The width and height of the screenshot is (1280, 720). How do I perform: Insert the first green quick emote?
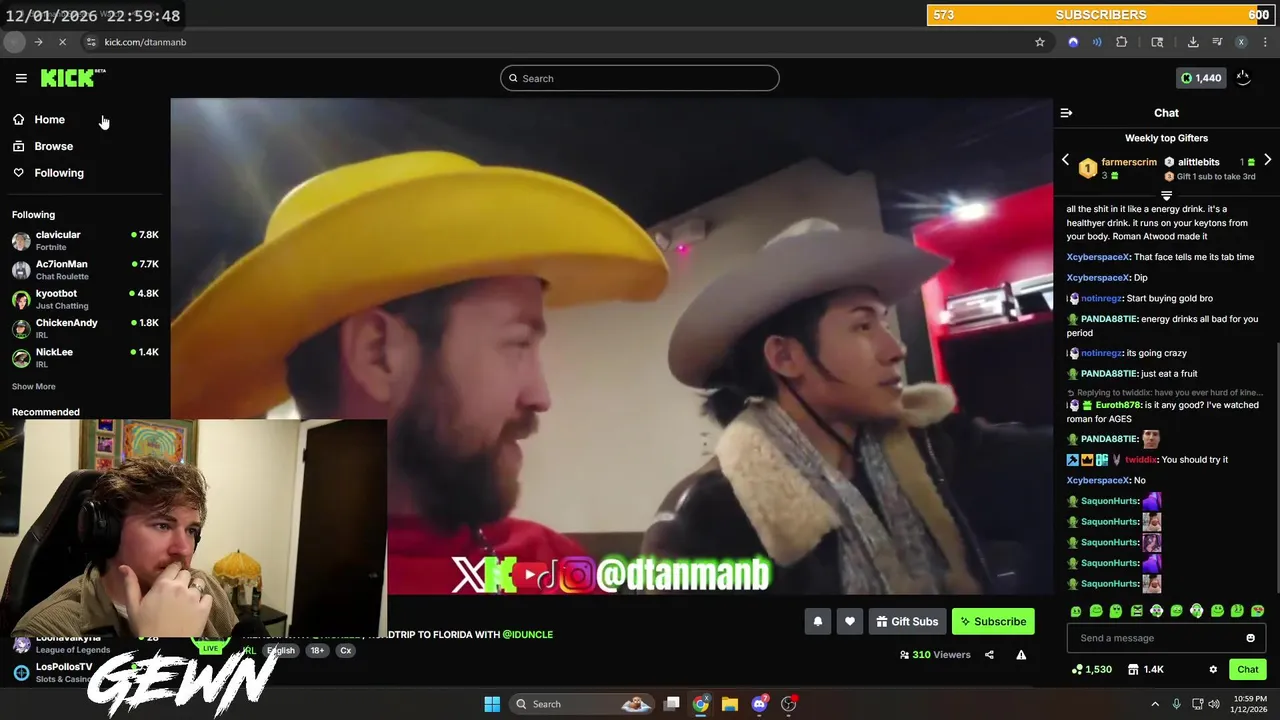click(1076, 611)
